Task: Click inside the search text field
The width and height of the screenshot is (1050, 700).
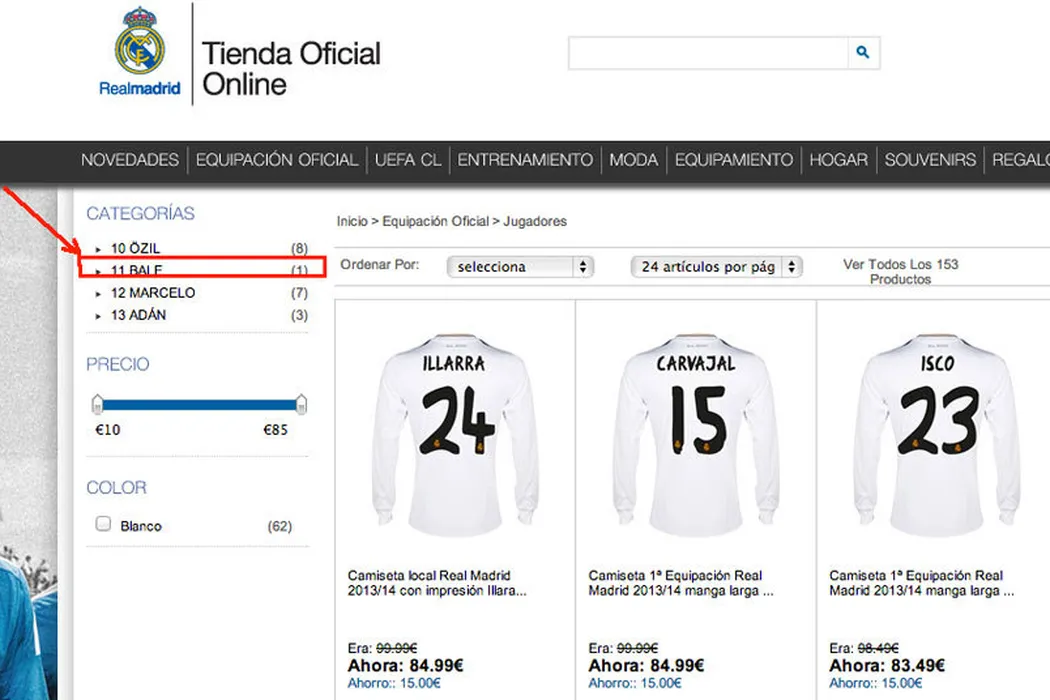Action: pyautogui.click(x=708, y=53)
